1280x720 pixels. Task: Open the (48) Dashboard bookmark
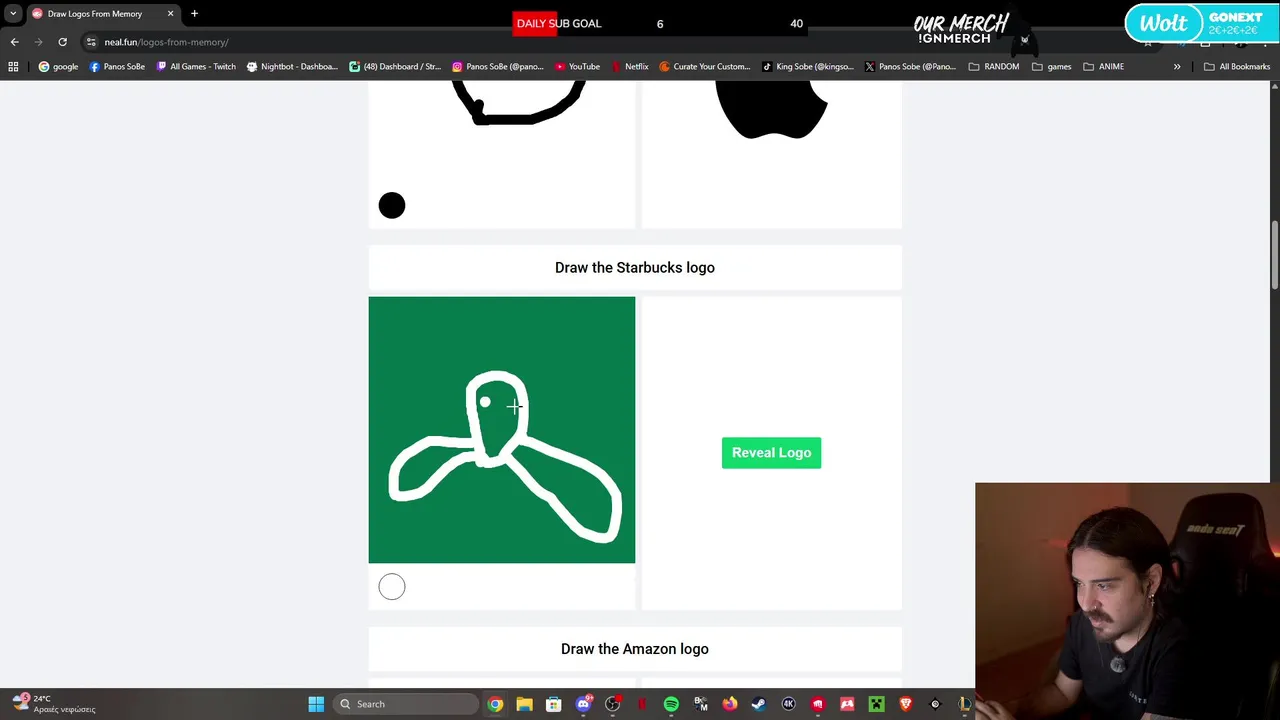coord(395,67)
